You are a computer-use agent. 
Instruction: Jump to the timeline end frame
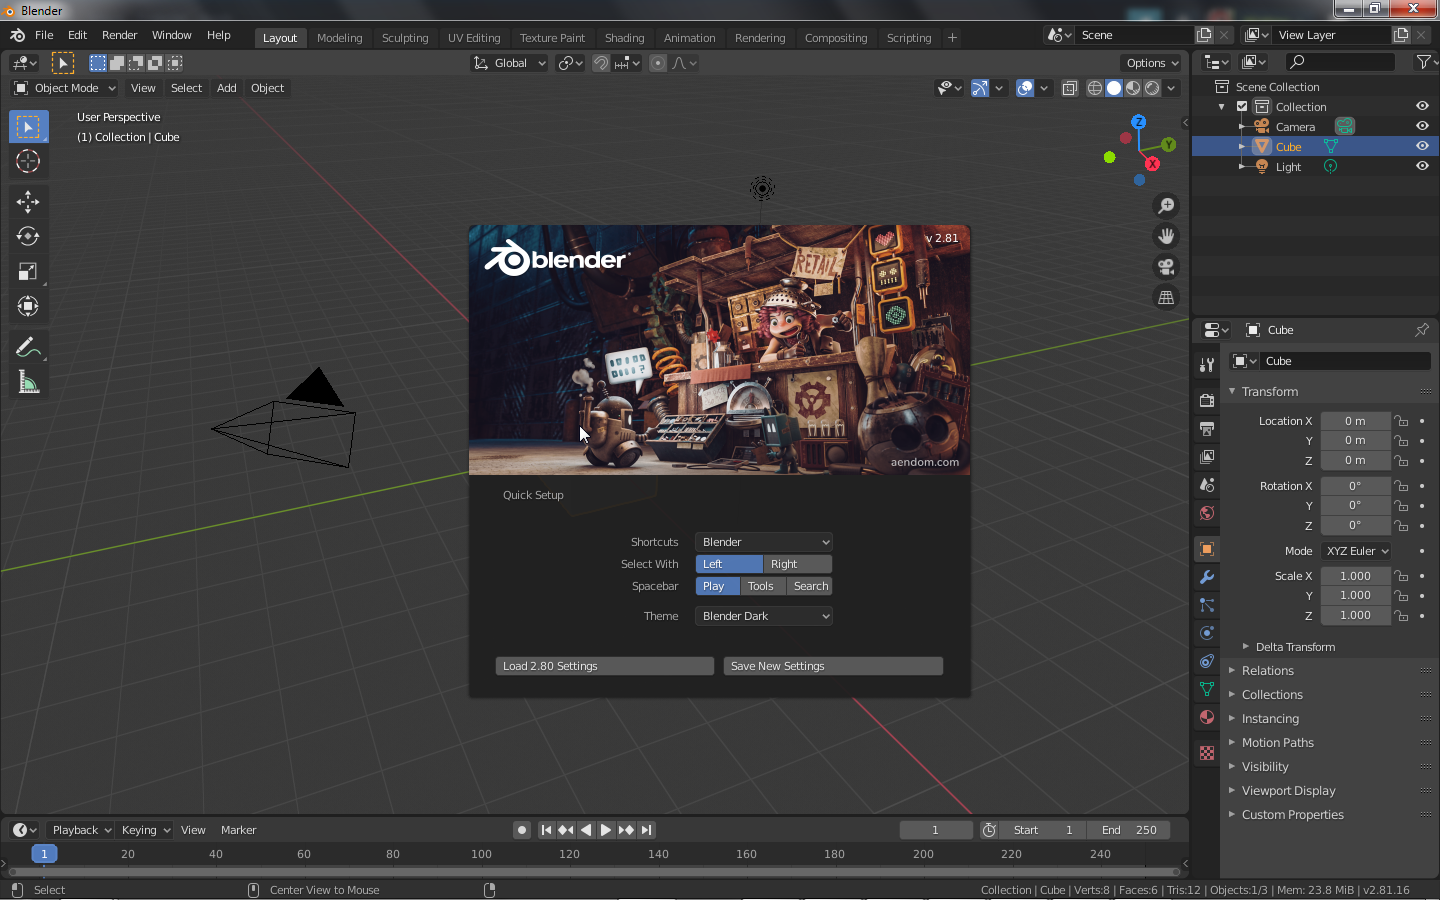(x=647, y=830)
